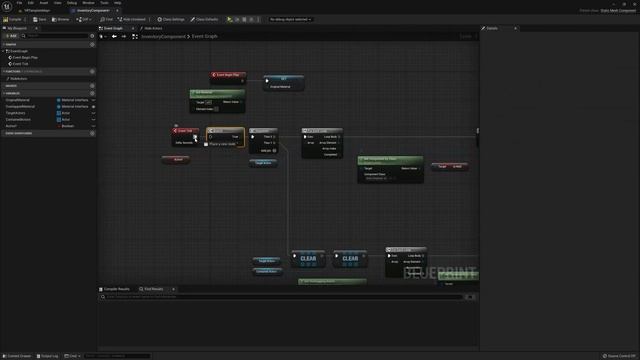Toggle visibility eye for ContainedActors variable
The image size is (640, 360).
(x=93, y=120)
